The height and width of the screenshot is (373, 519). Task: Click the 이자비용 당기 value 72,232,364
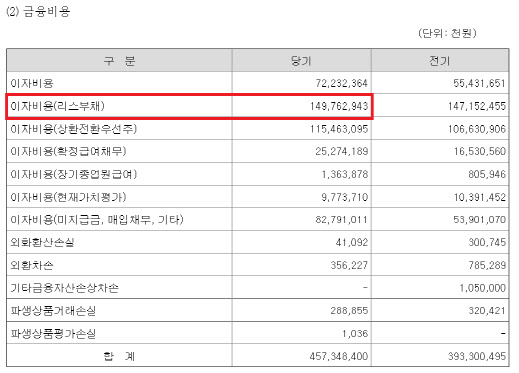pos(342,83)
